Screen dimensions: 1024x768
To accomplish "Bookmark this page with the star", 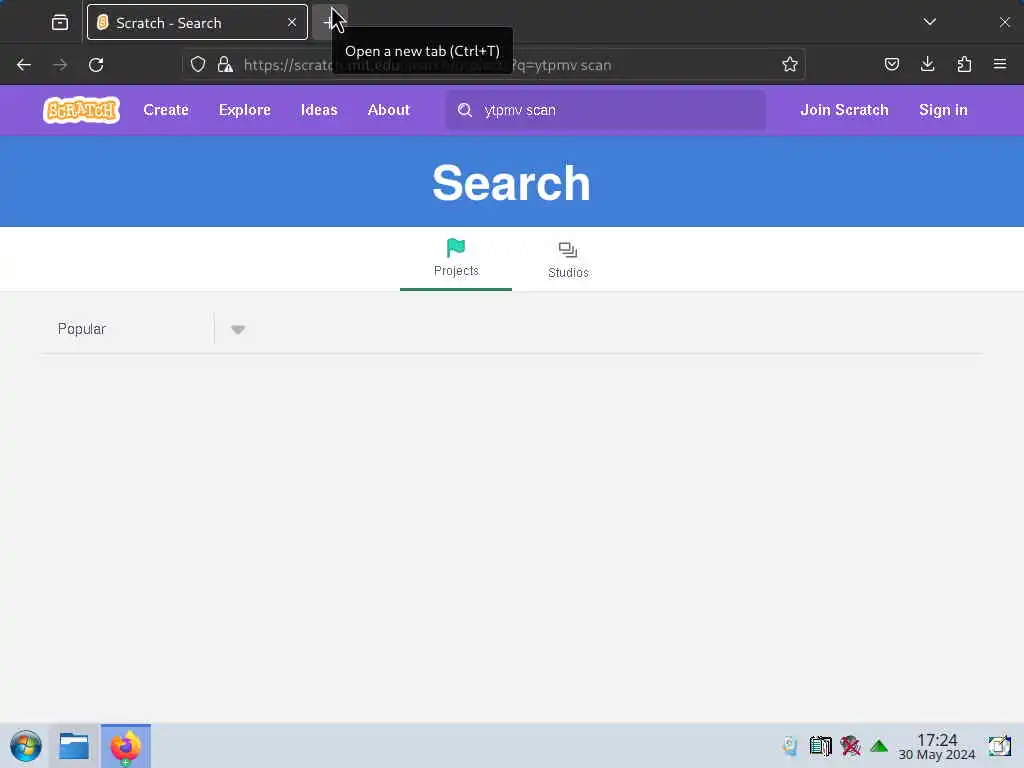I will click(x=790, y=65).
